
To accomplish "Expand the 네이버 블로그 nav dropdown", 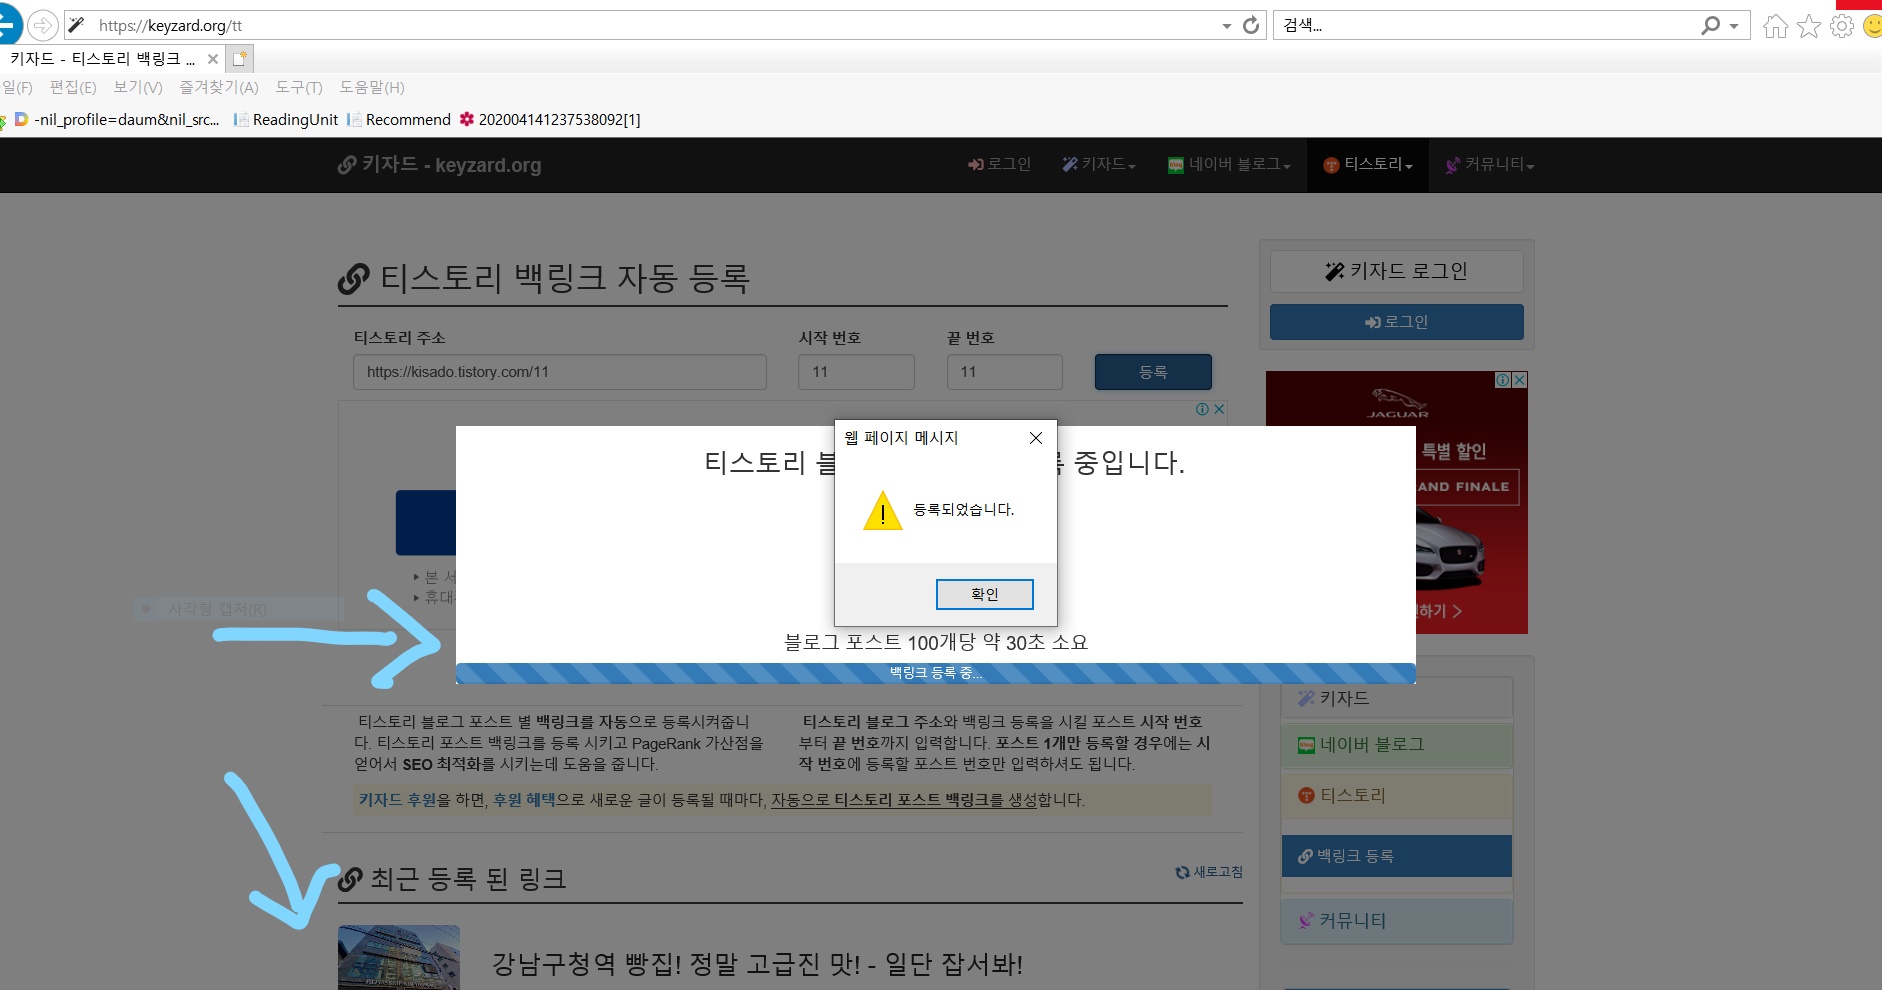I will pyautogui.click(x=1229, y=164).
